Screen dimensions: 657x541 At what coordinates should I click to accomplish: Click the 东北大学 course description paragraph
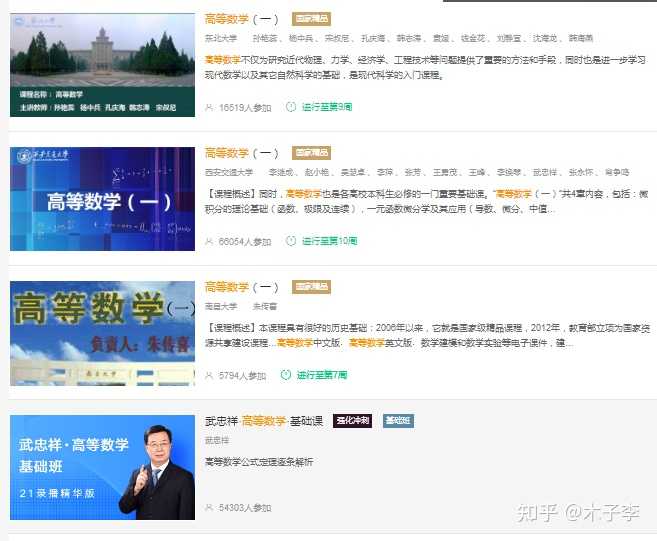[425, 67]
